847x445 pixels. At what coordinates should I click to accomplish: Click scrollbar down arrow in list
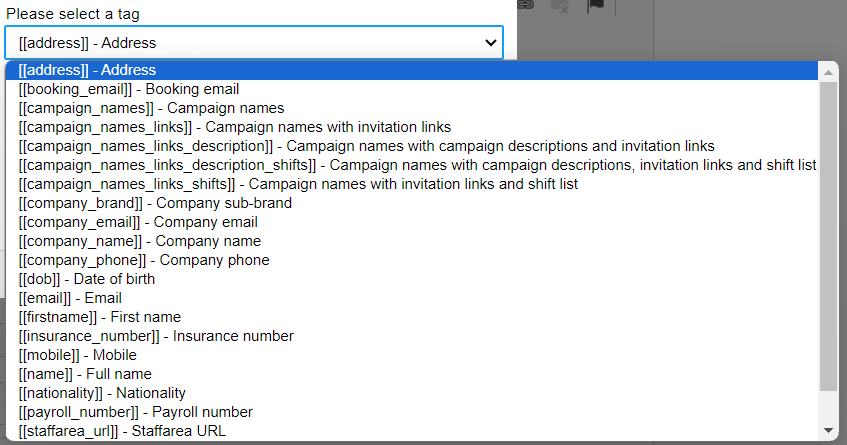(828, 430)
